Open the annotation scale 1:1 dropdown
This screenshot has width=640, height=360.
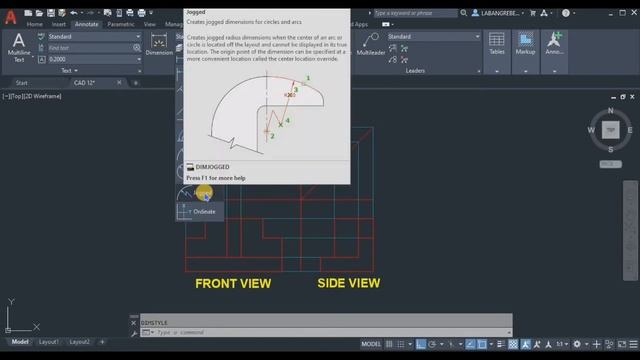[x=562, y=344]
